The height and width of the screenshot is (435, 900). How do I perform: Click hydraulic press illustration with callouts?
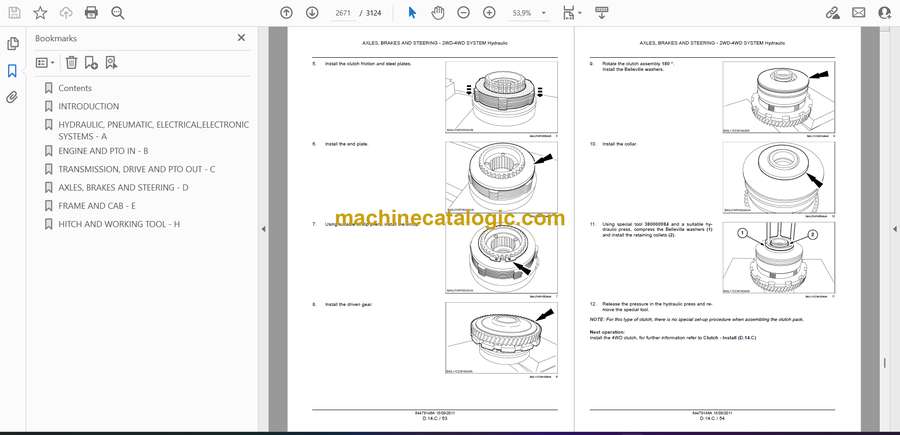coord(779,258)
